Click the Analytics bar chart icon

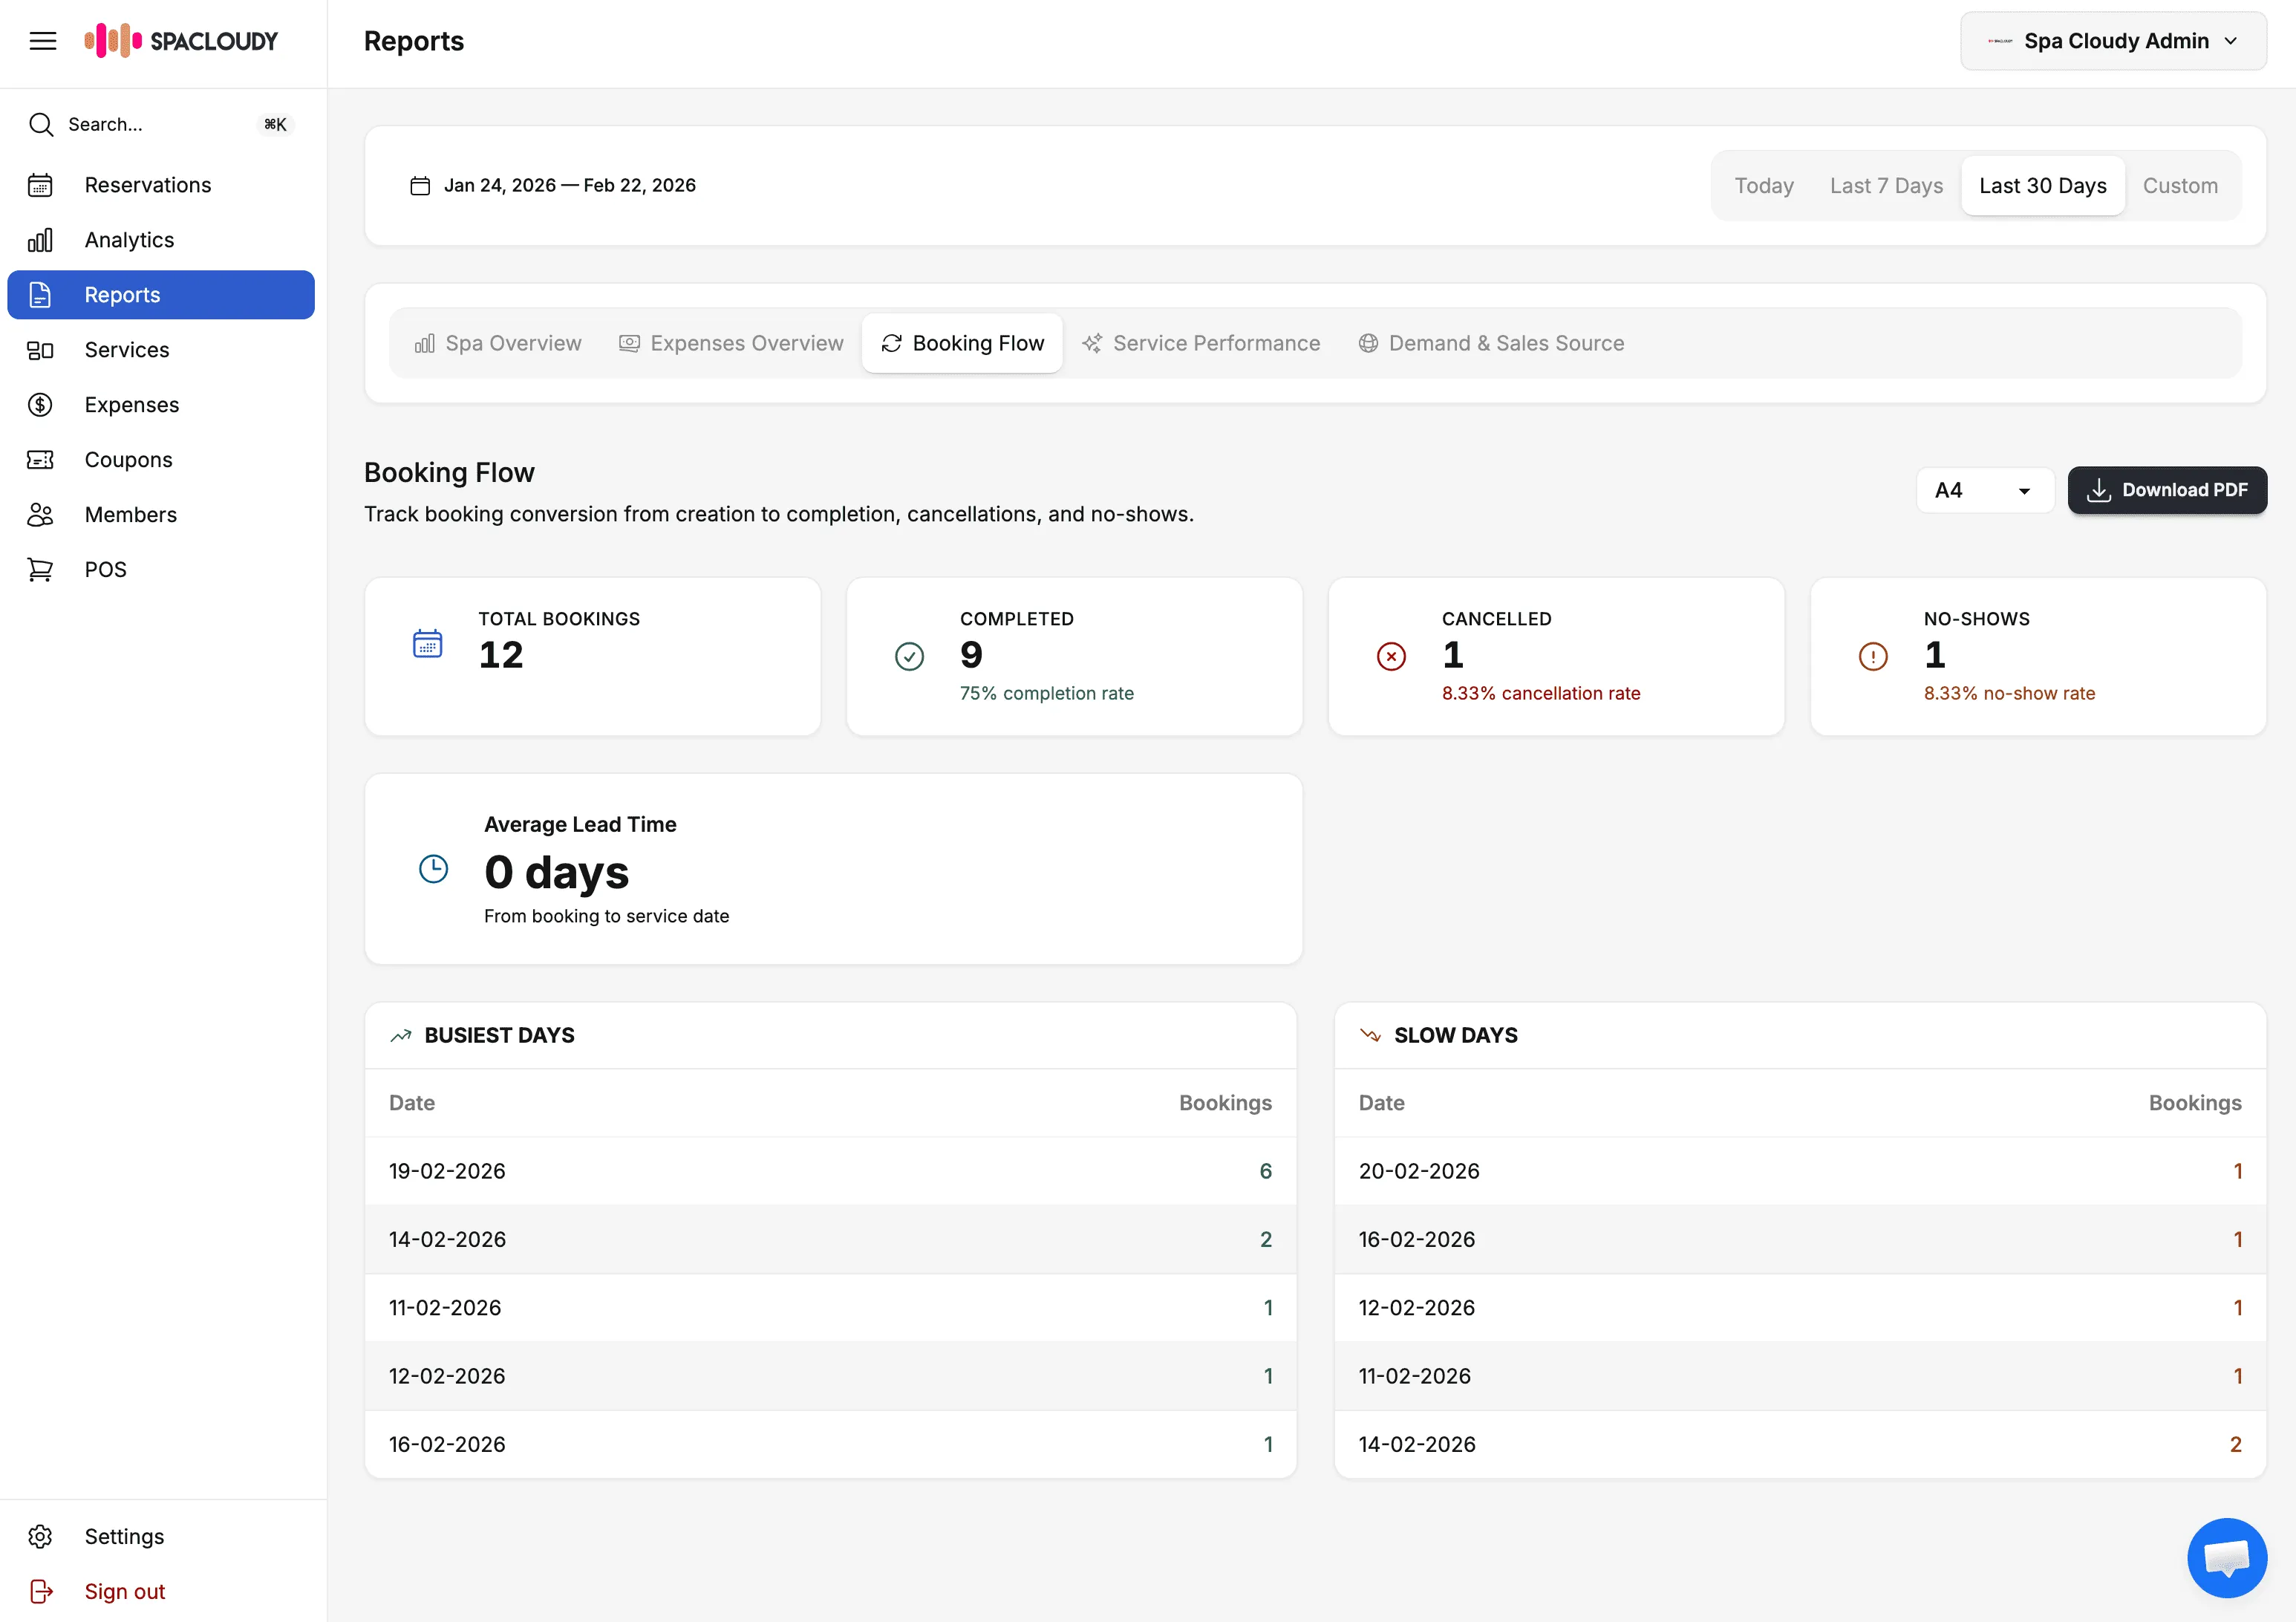40,240
